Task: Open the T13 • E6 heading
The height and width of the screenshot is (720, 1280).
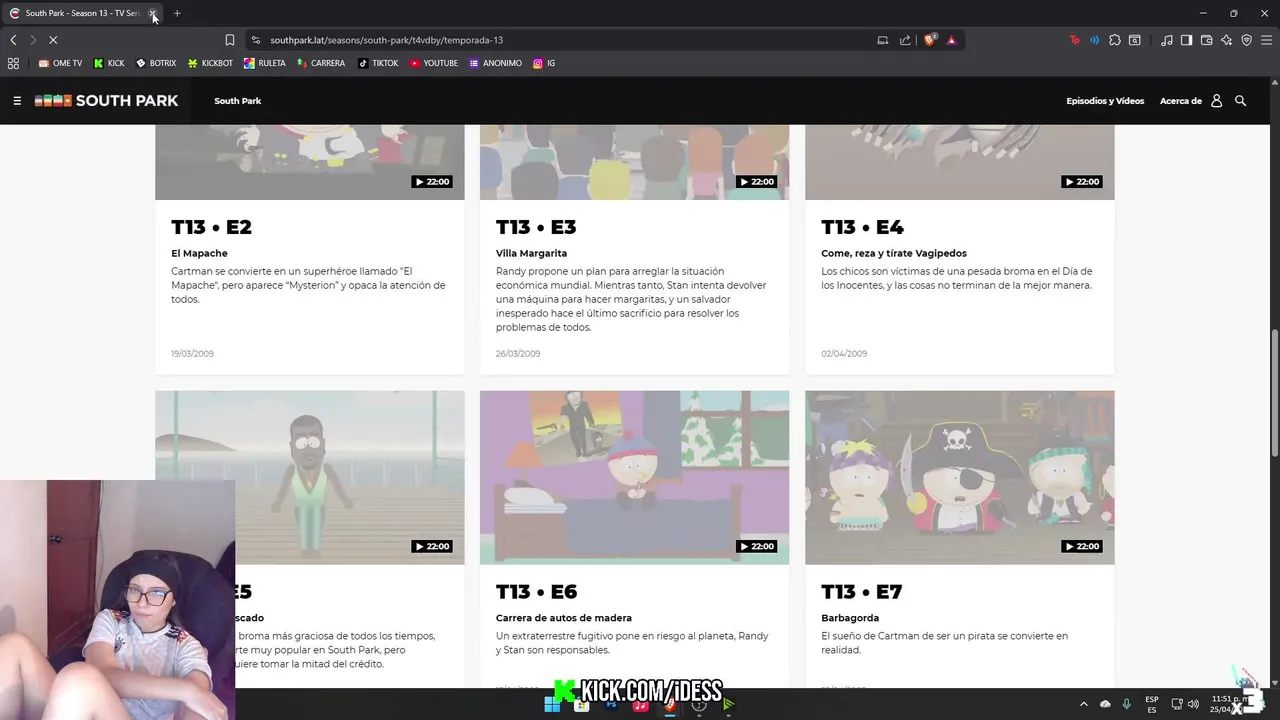Action: pos(536,592)
